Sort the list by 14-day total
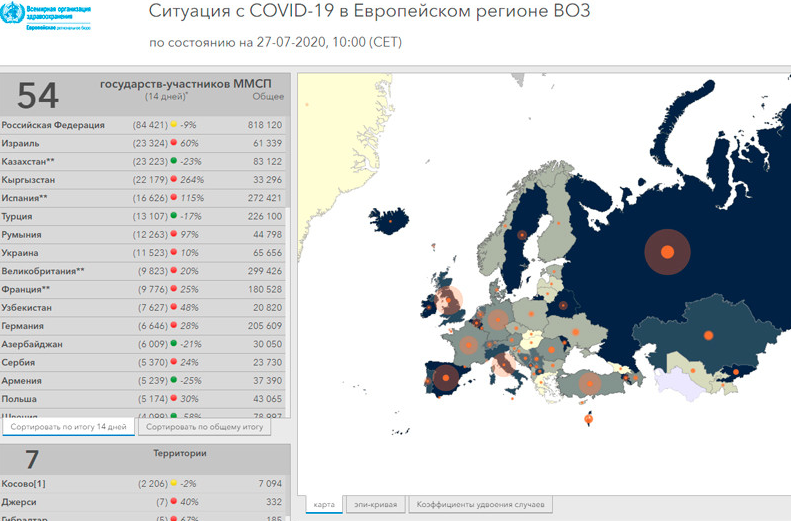Viewport: 791px width, 521px height. tap(68, 426)
